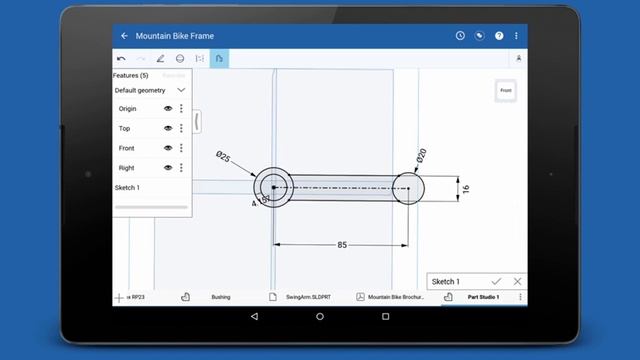Select Sketch 1 in the feature list
Screen dimensions: 640x360
127,188
